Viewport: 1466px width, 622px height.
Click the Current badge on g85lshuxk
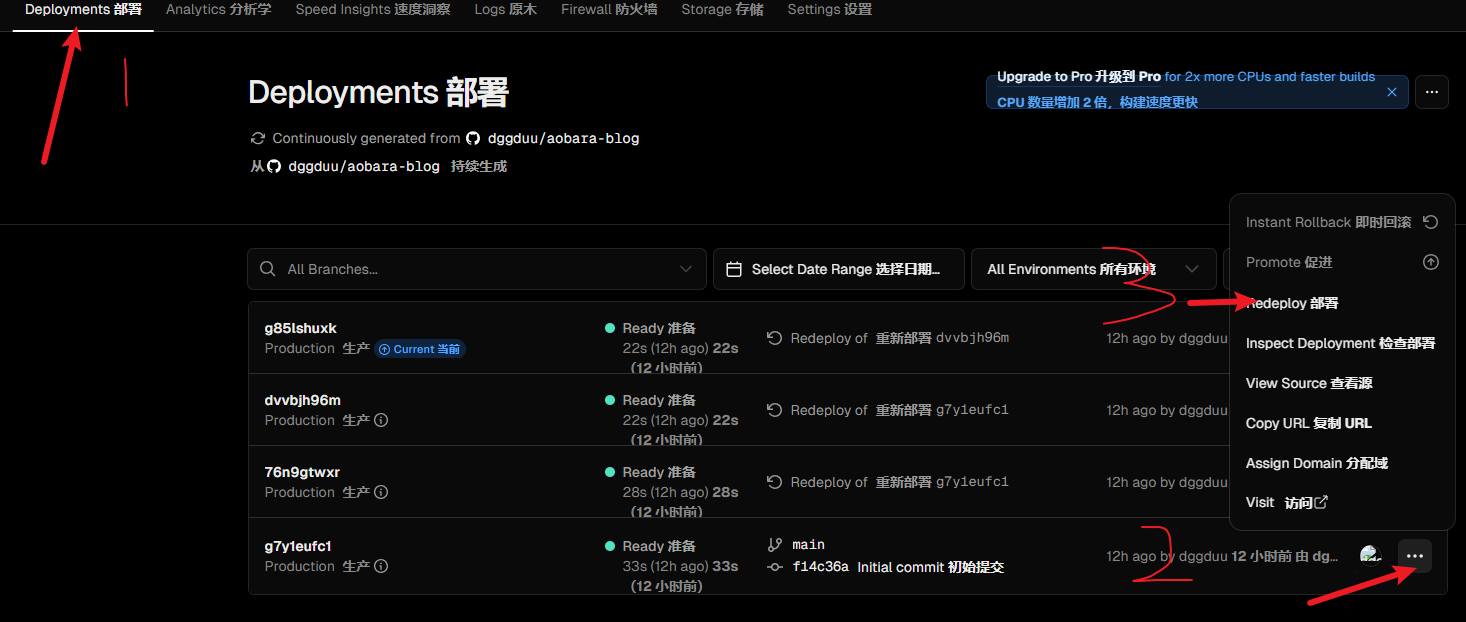tap(420, 349)
